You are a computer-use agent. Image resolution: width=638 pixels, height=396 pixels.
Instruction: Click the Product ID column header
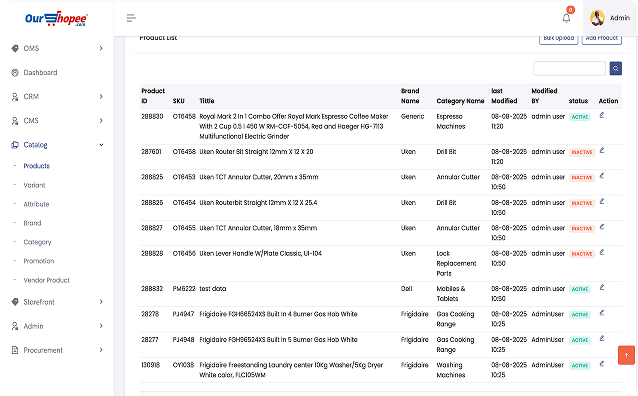(153, 96)
